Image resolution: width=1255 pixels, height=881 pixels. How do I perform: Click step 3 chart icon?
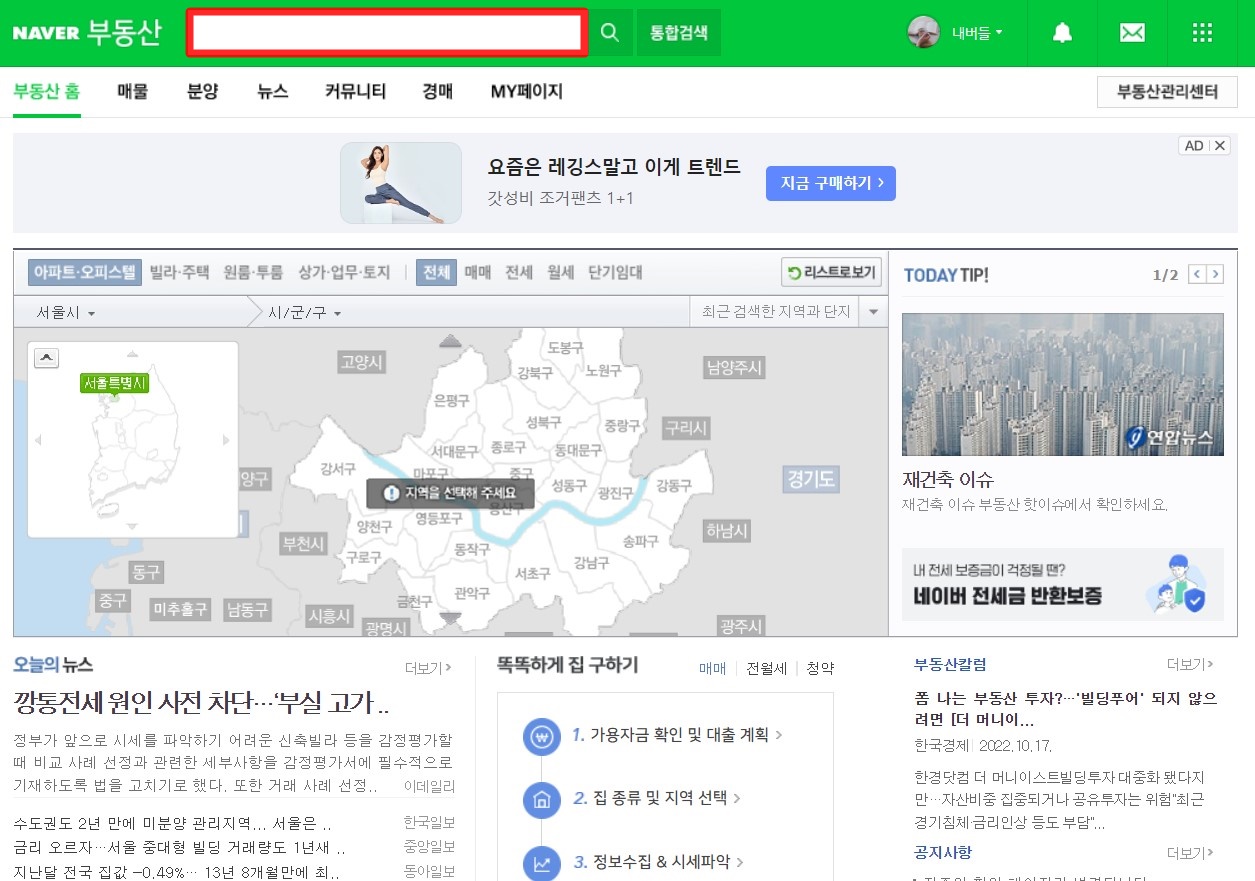point(542,863)
